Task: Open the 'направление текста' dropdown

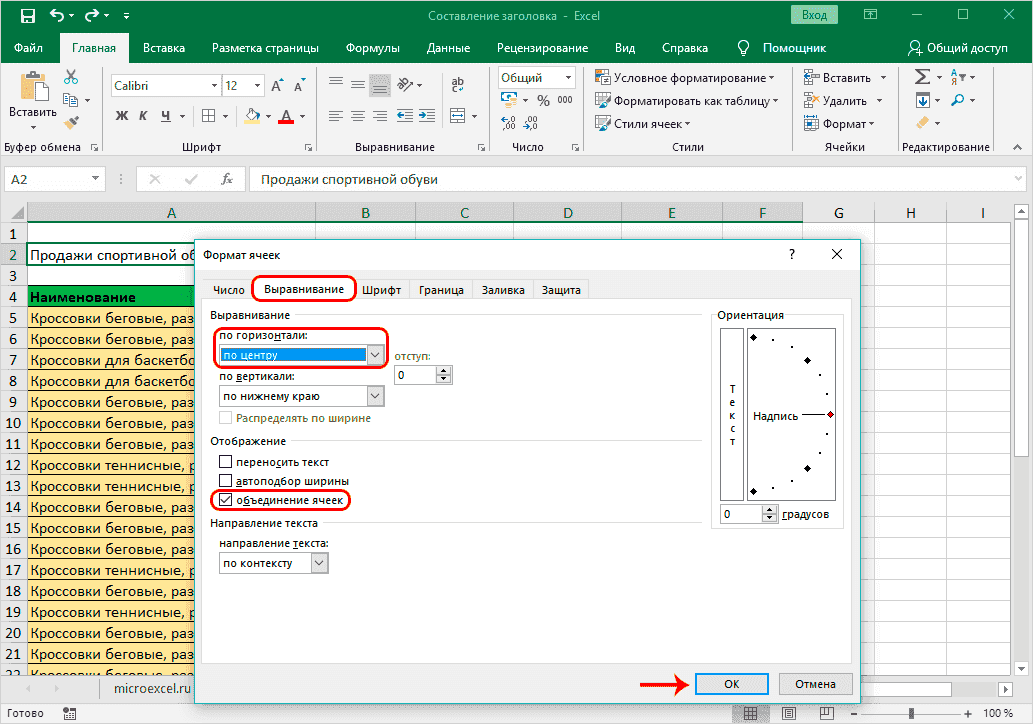Action: pos(319,563)
